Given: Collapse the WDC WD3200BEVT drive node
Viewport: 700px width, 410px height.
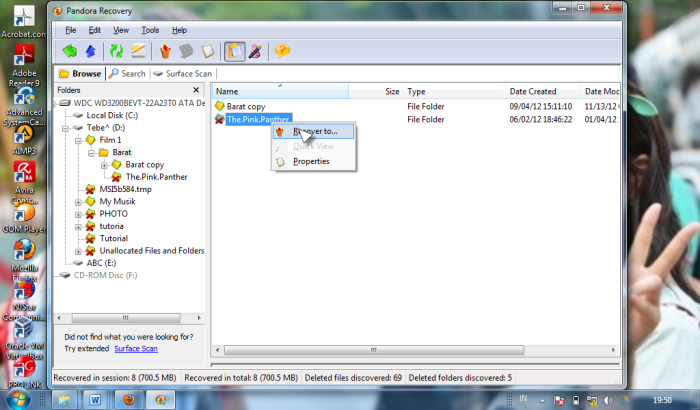Looking at the screenshot, I should click(55, 104).
